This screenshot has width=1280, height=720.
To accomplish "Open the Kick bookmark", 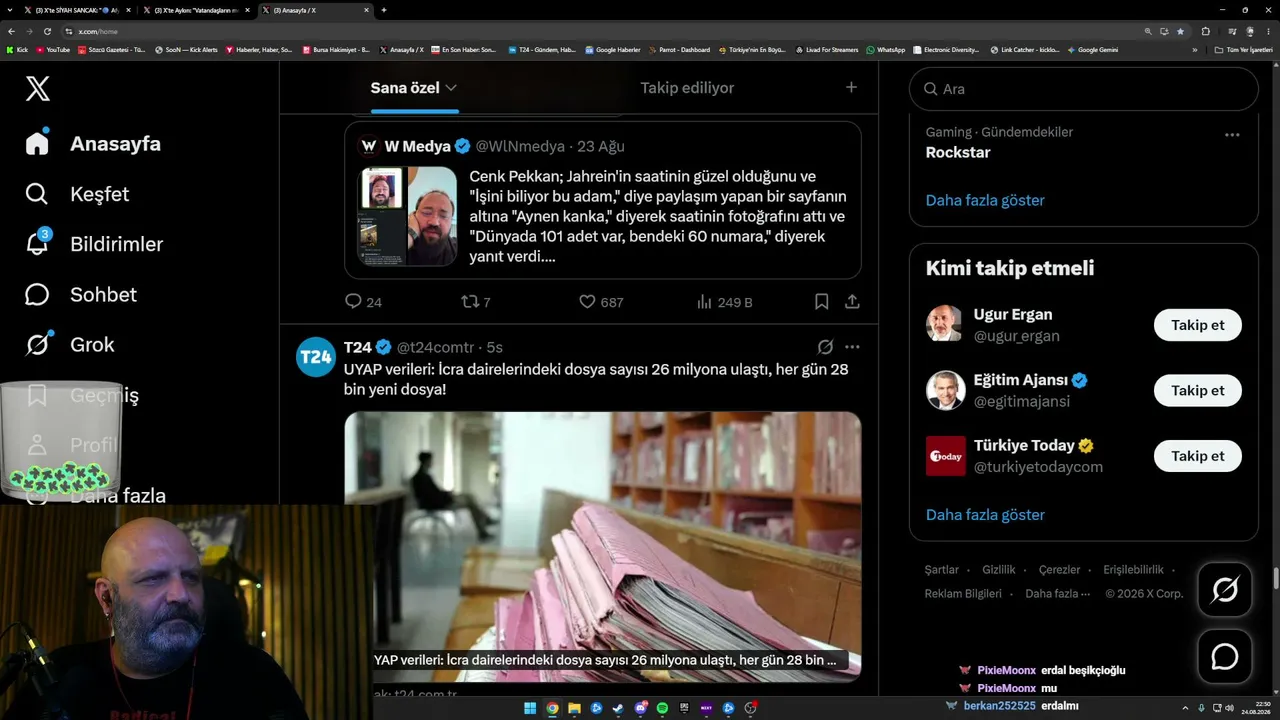I will pyautogui.click(x=17, y=50).
